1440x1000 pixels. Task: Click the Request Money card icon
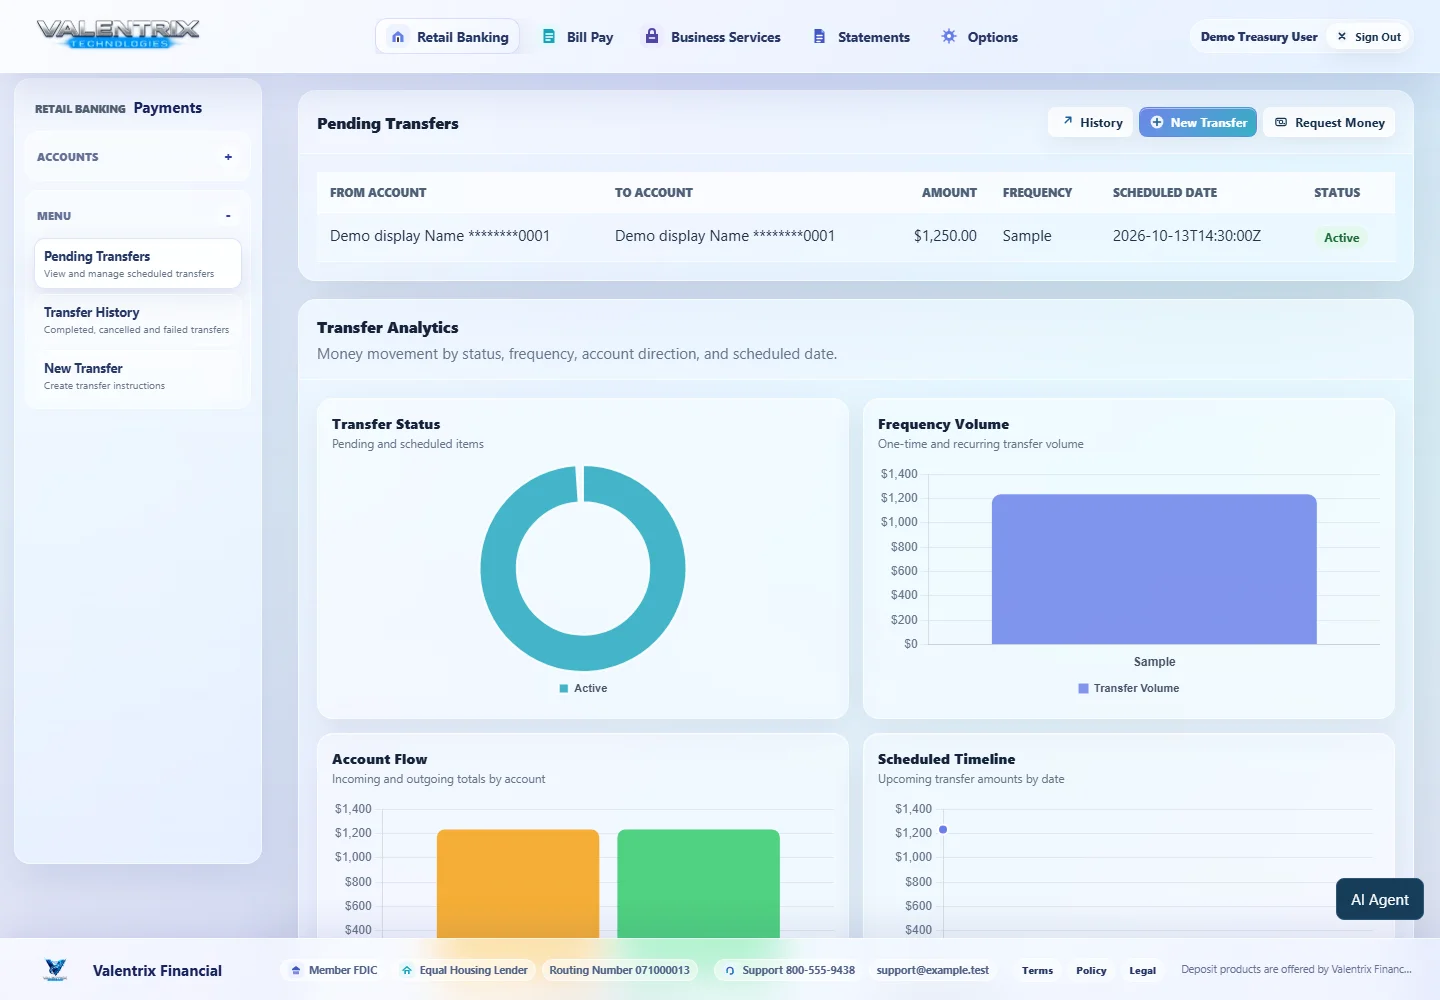pos(1281,122)
